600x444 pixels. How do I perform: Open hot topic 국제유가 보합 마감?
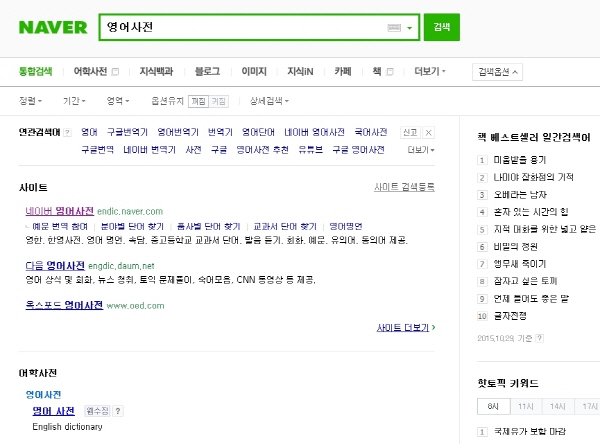pos(530,432)
